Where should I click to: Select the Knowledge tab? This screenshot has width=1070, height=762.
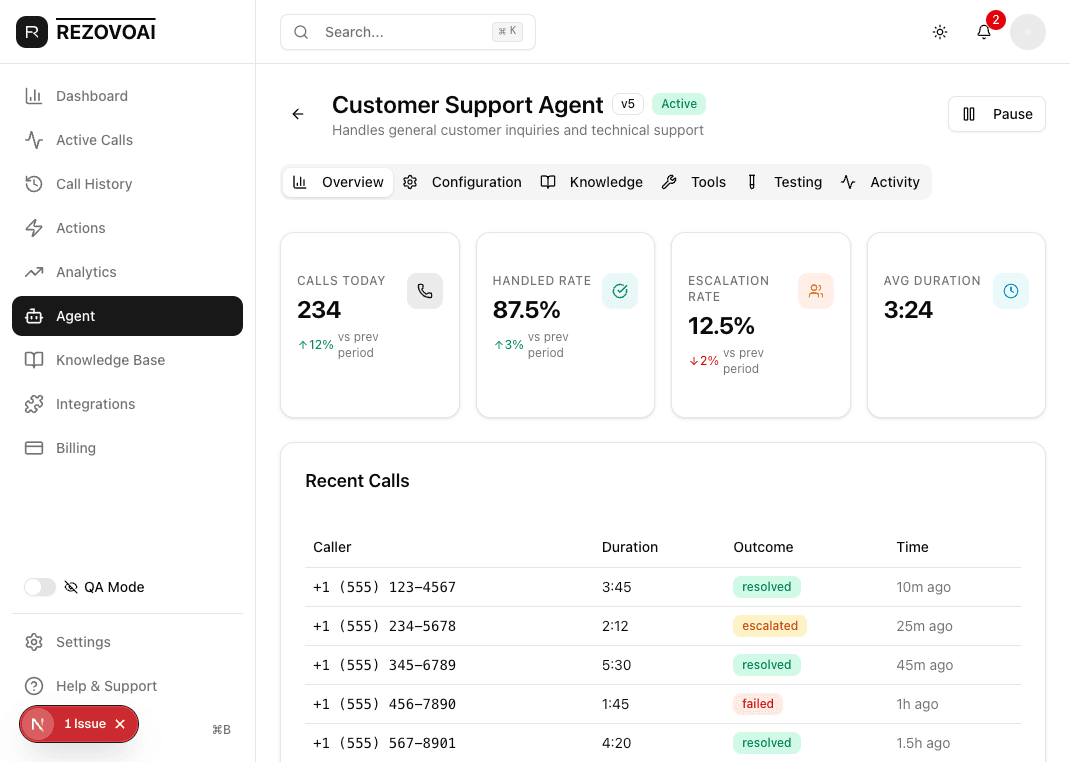[x=592, y=182]
